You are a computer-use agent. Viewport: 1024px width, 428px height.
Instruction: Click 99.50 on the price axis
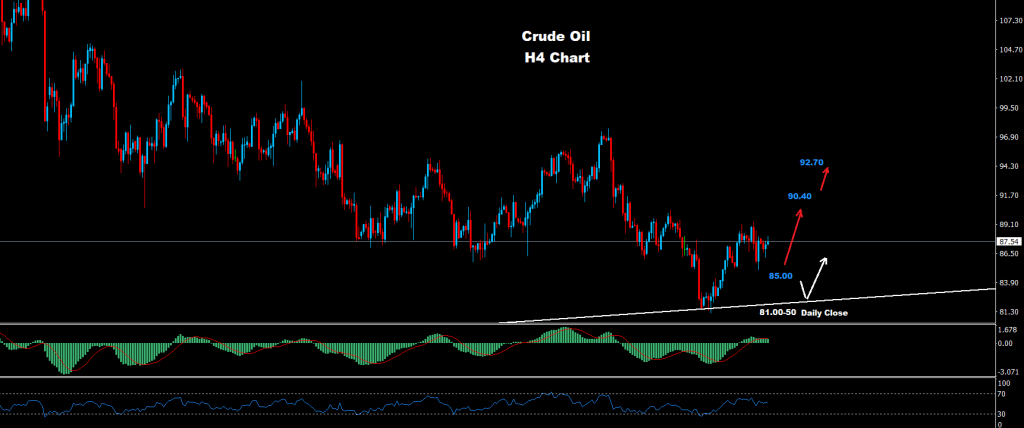tap(1010, 108)
